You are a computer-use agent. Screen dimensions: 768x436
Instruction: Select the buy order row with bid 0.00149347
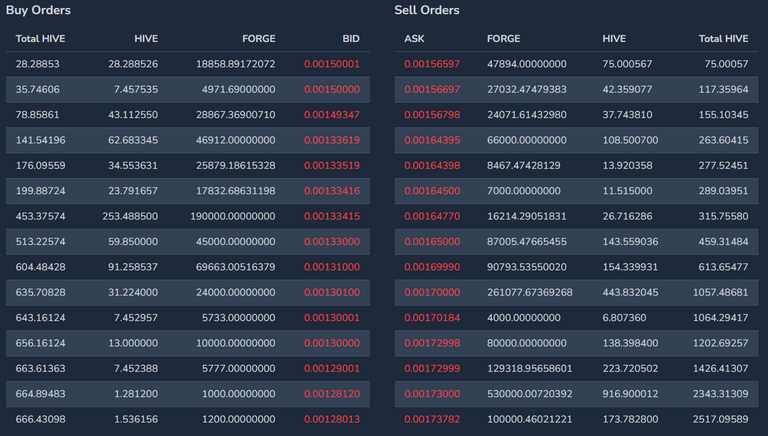pyautogui.click(x=188, y=115)
